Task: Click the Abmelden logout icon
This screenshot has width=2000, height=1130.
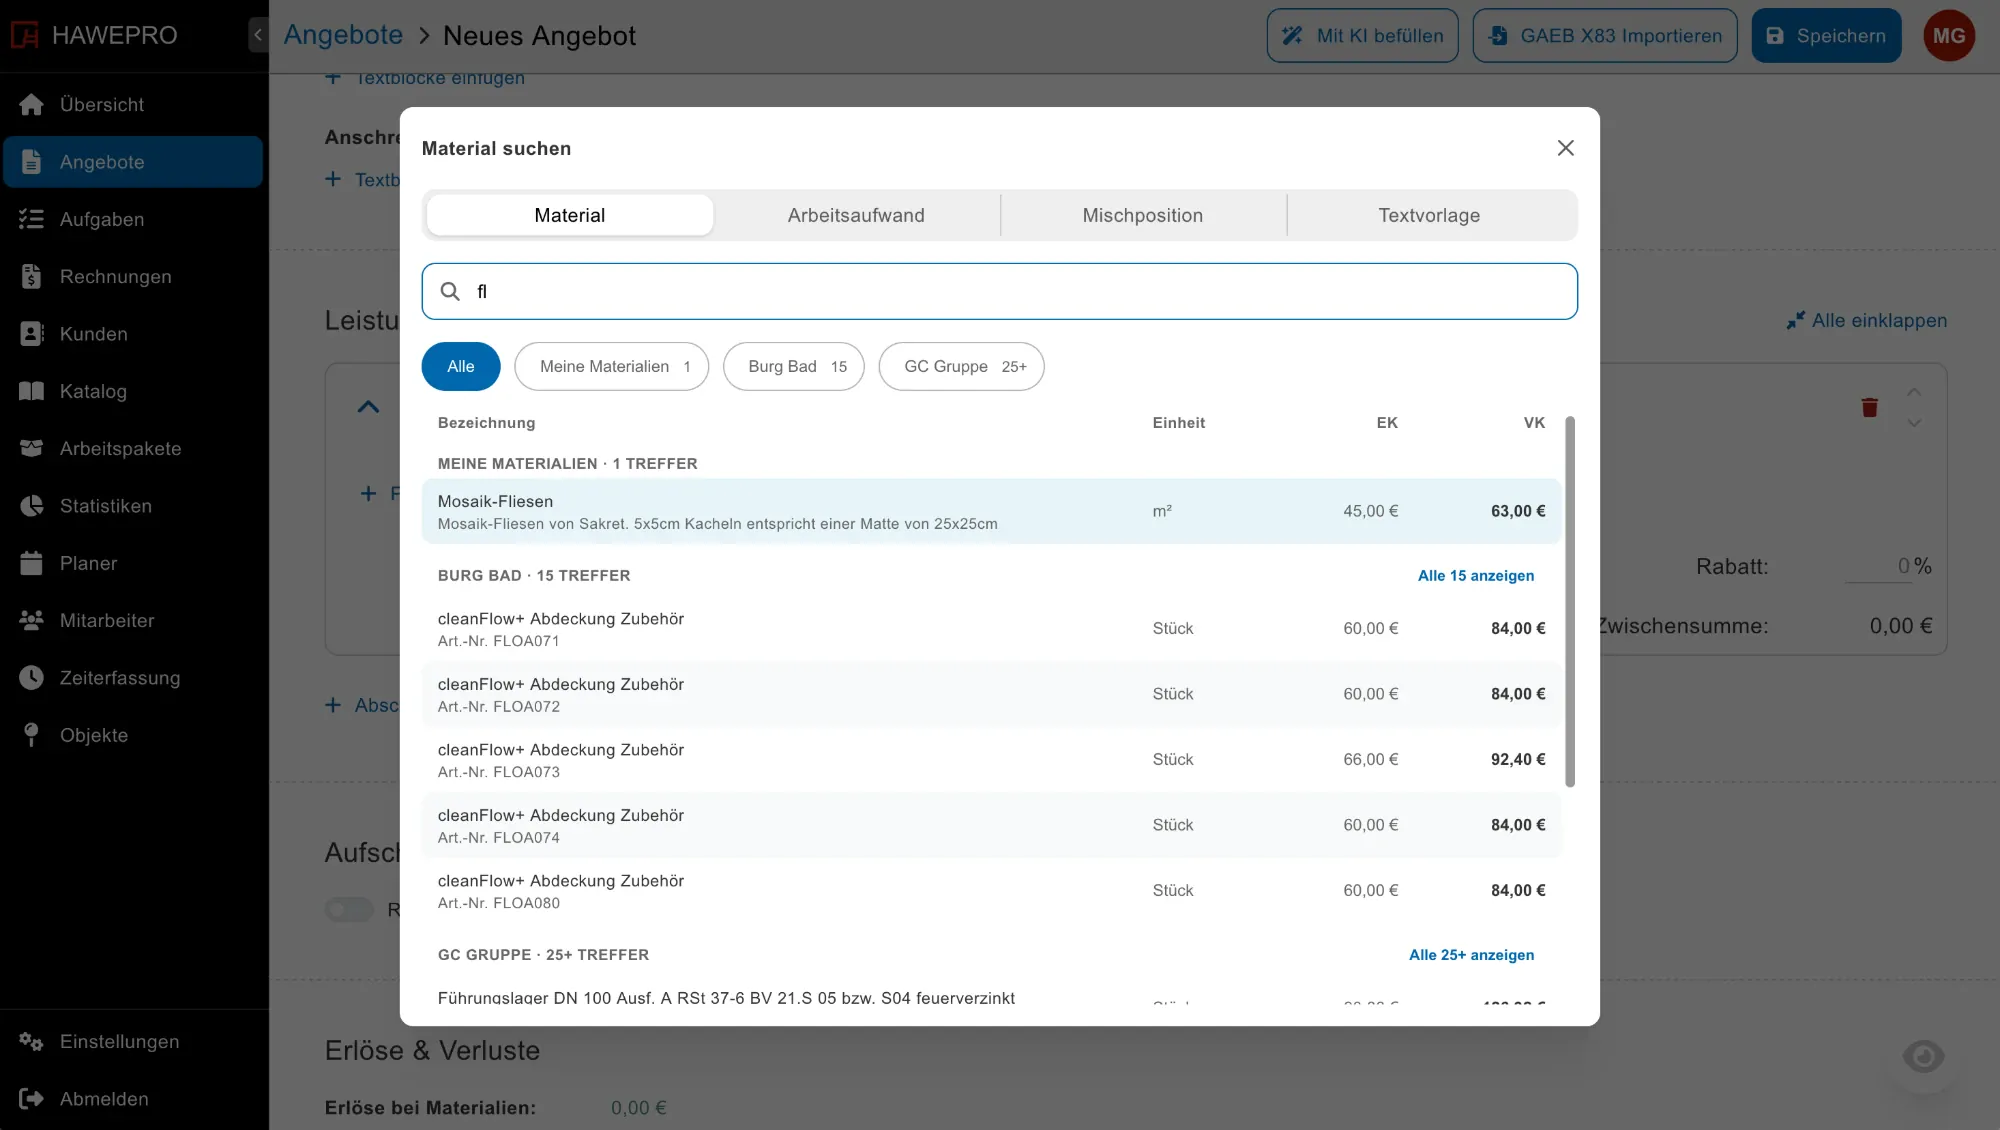Action: coord(31,1099)
